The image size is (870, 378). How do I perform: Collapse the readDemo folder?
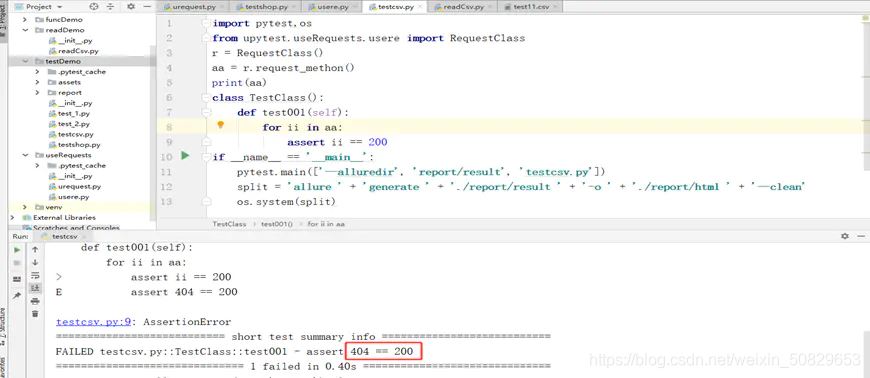pos(25,30)
